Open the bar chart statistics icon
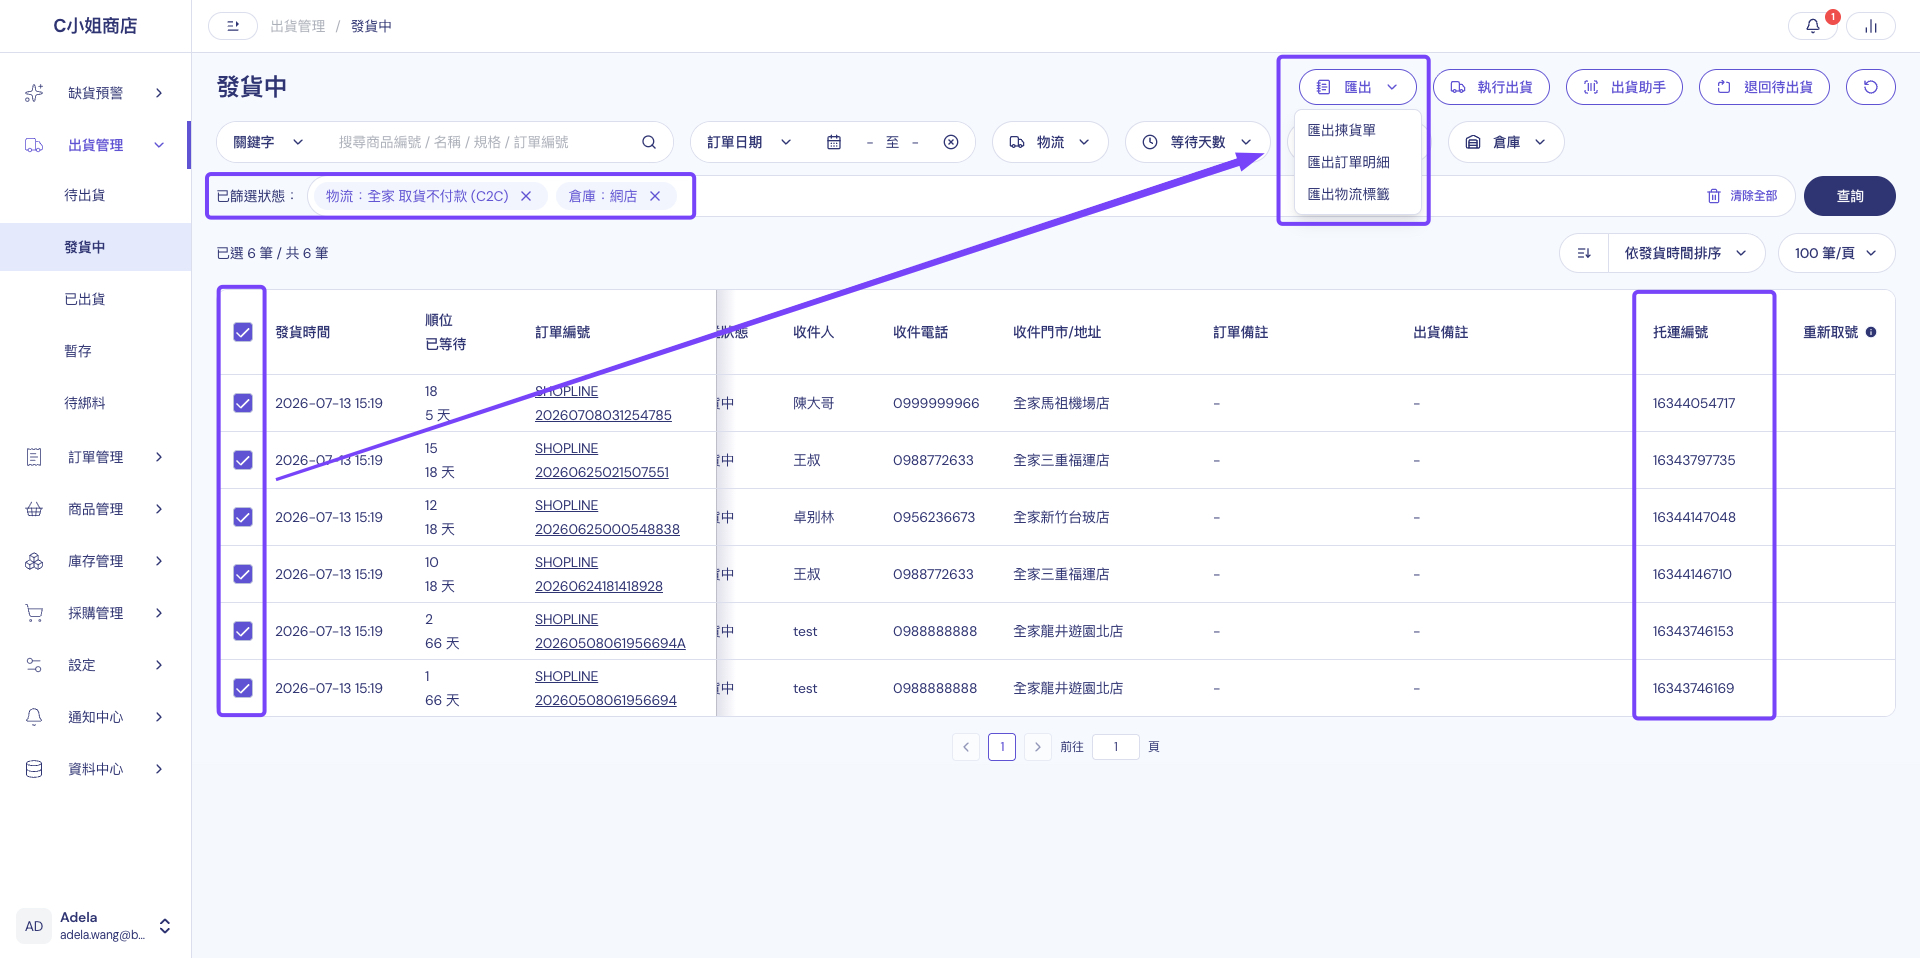1920x958 pixels. click(1870, 26)
